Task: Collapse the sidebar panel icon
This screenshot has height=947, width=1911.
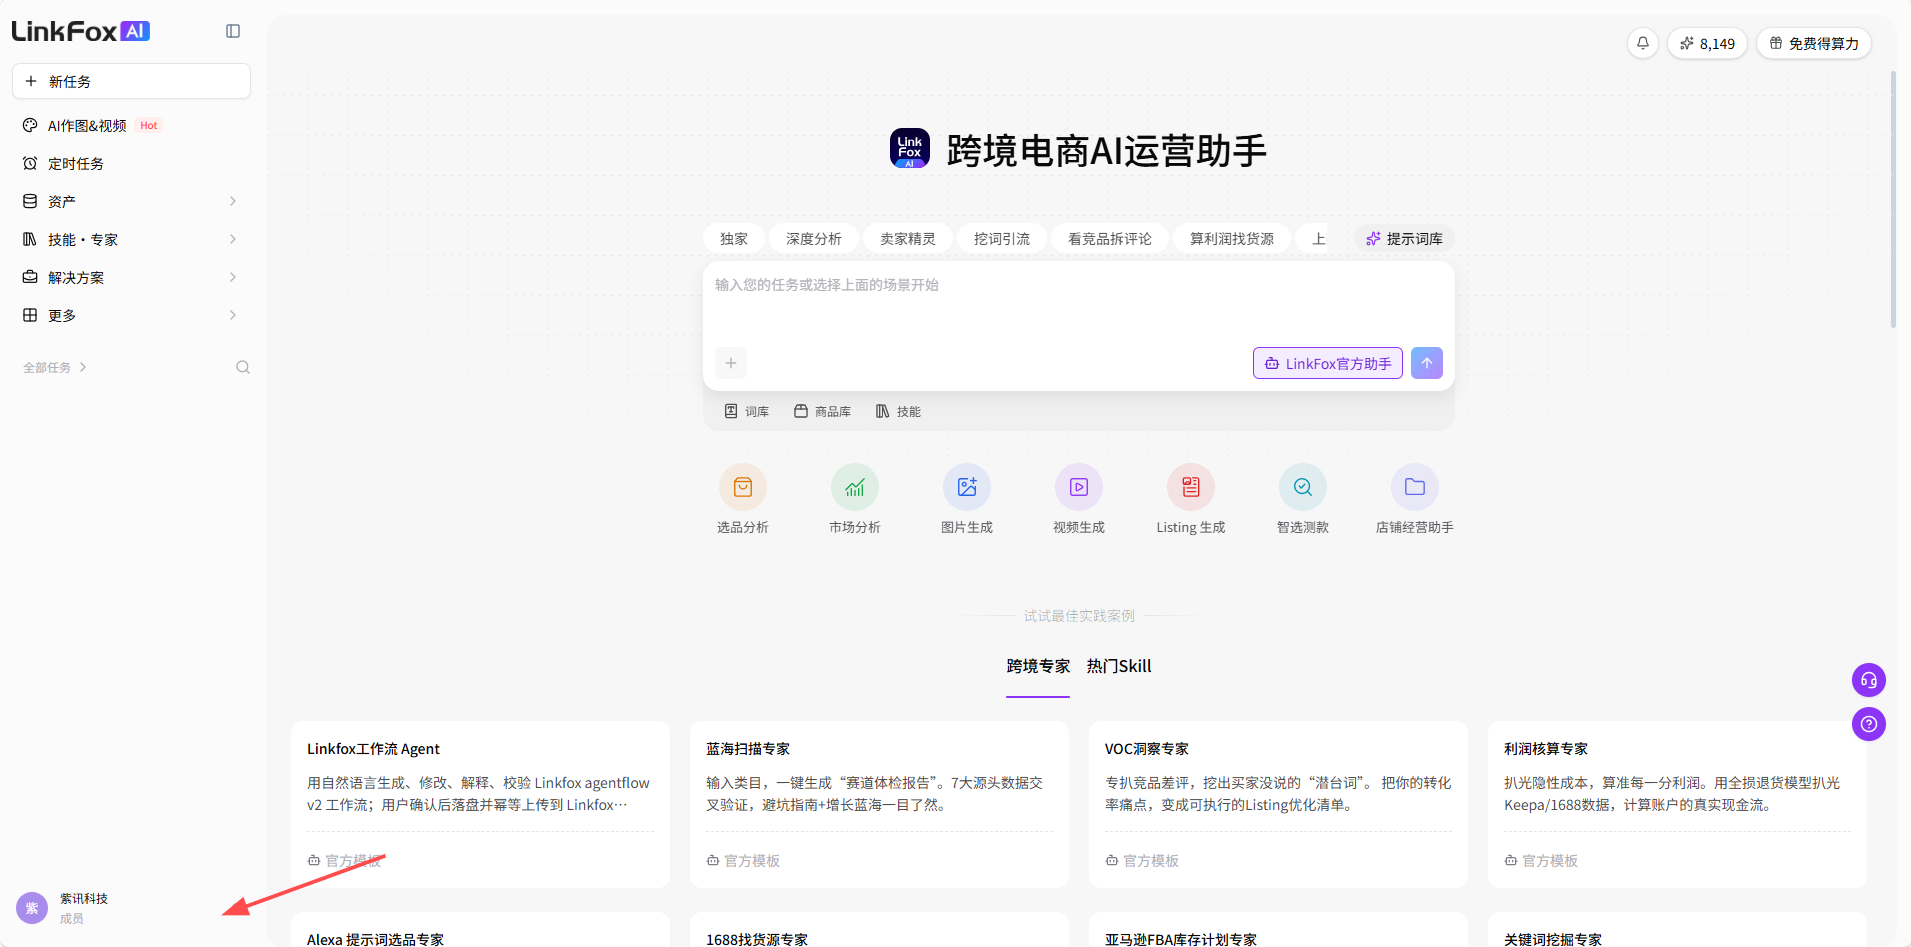Action: pos(233,31)
